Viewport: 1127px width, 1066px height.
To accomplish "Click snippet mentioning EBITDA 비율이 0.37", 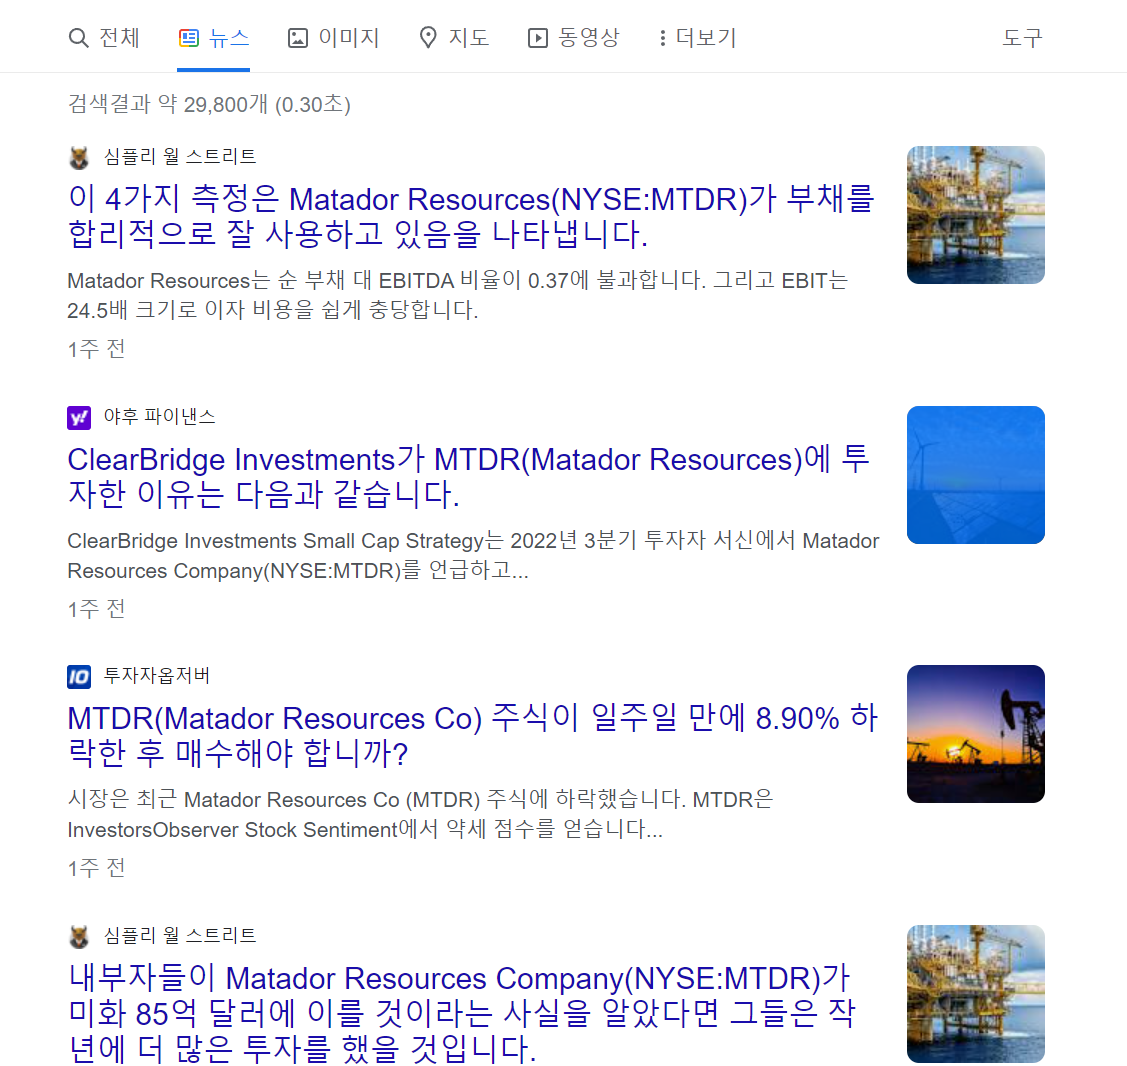I will point(458,295).
